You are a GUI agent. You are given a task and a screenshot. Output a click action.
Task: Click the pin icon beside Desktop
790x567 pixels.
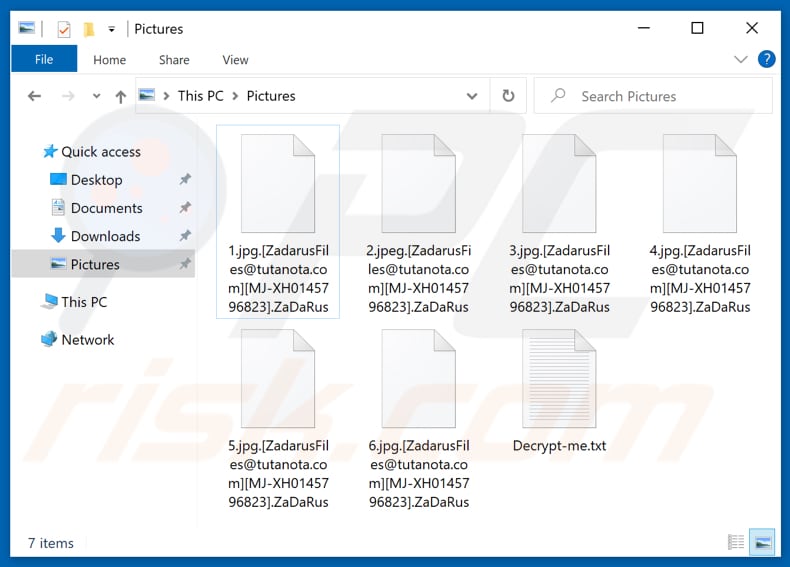(x=185, y=179)
